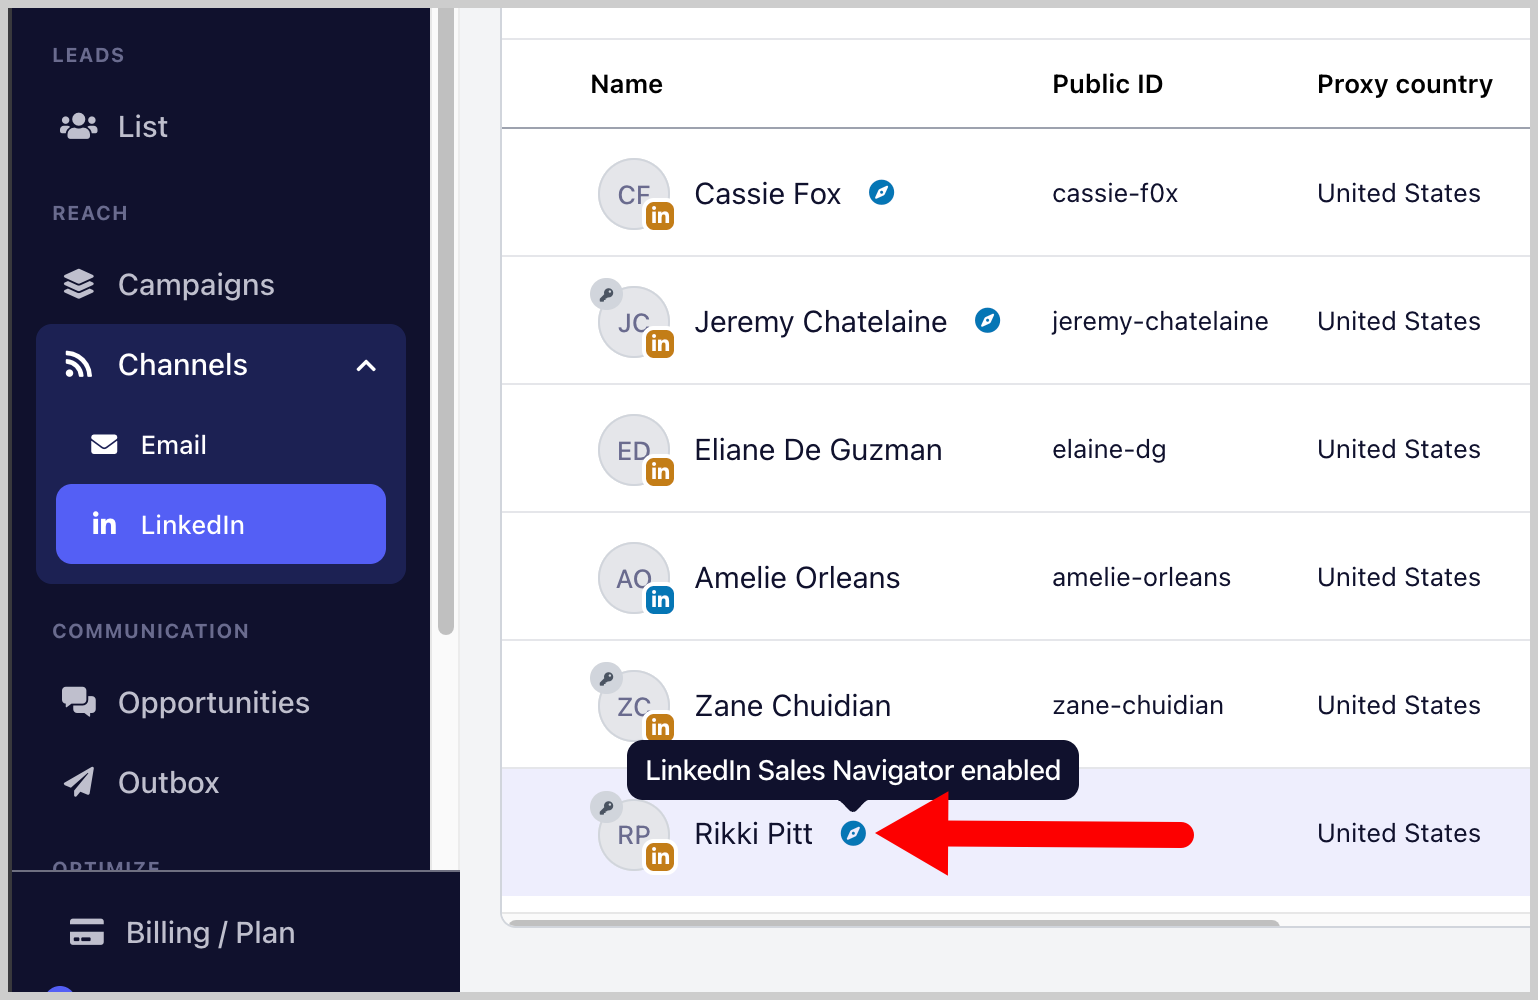The image size is (1538, 1000).
Task: Click the LinkedIn badge on Zane Chuidian's avatar
Action: [660, 728]
